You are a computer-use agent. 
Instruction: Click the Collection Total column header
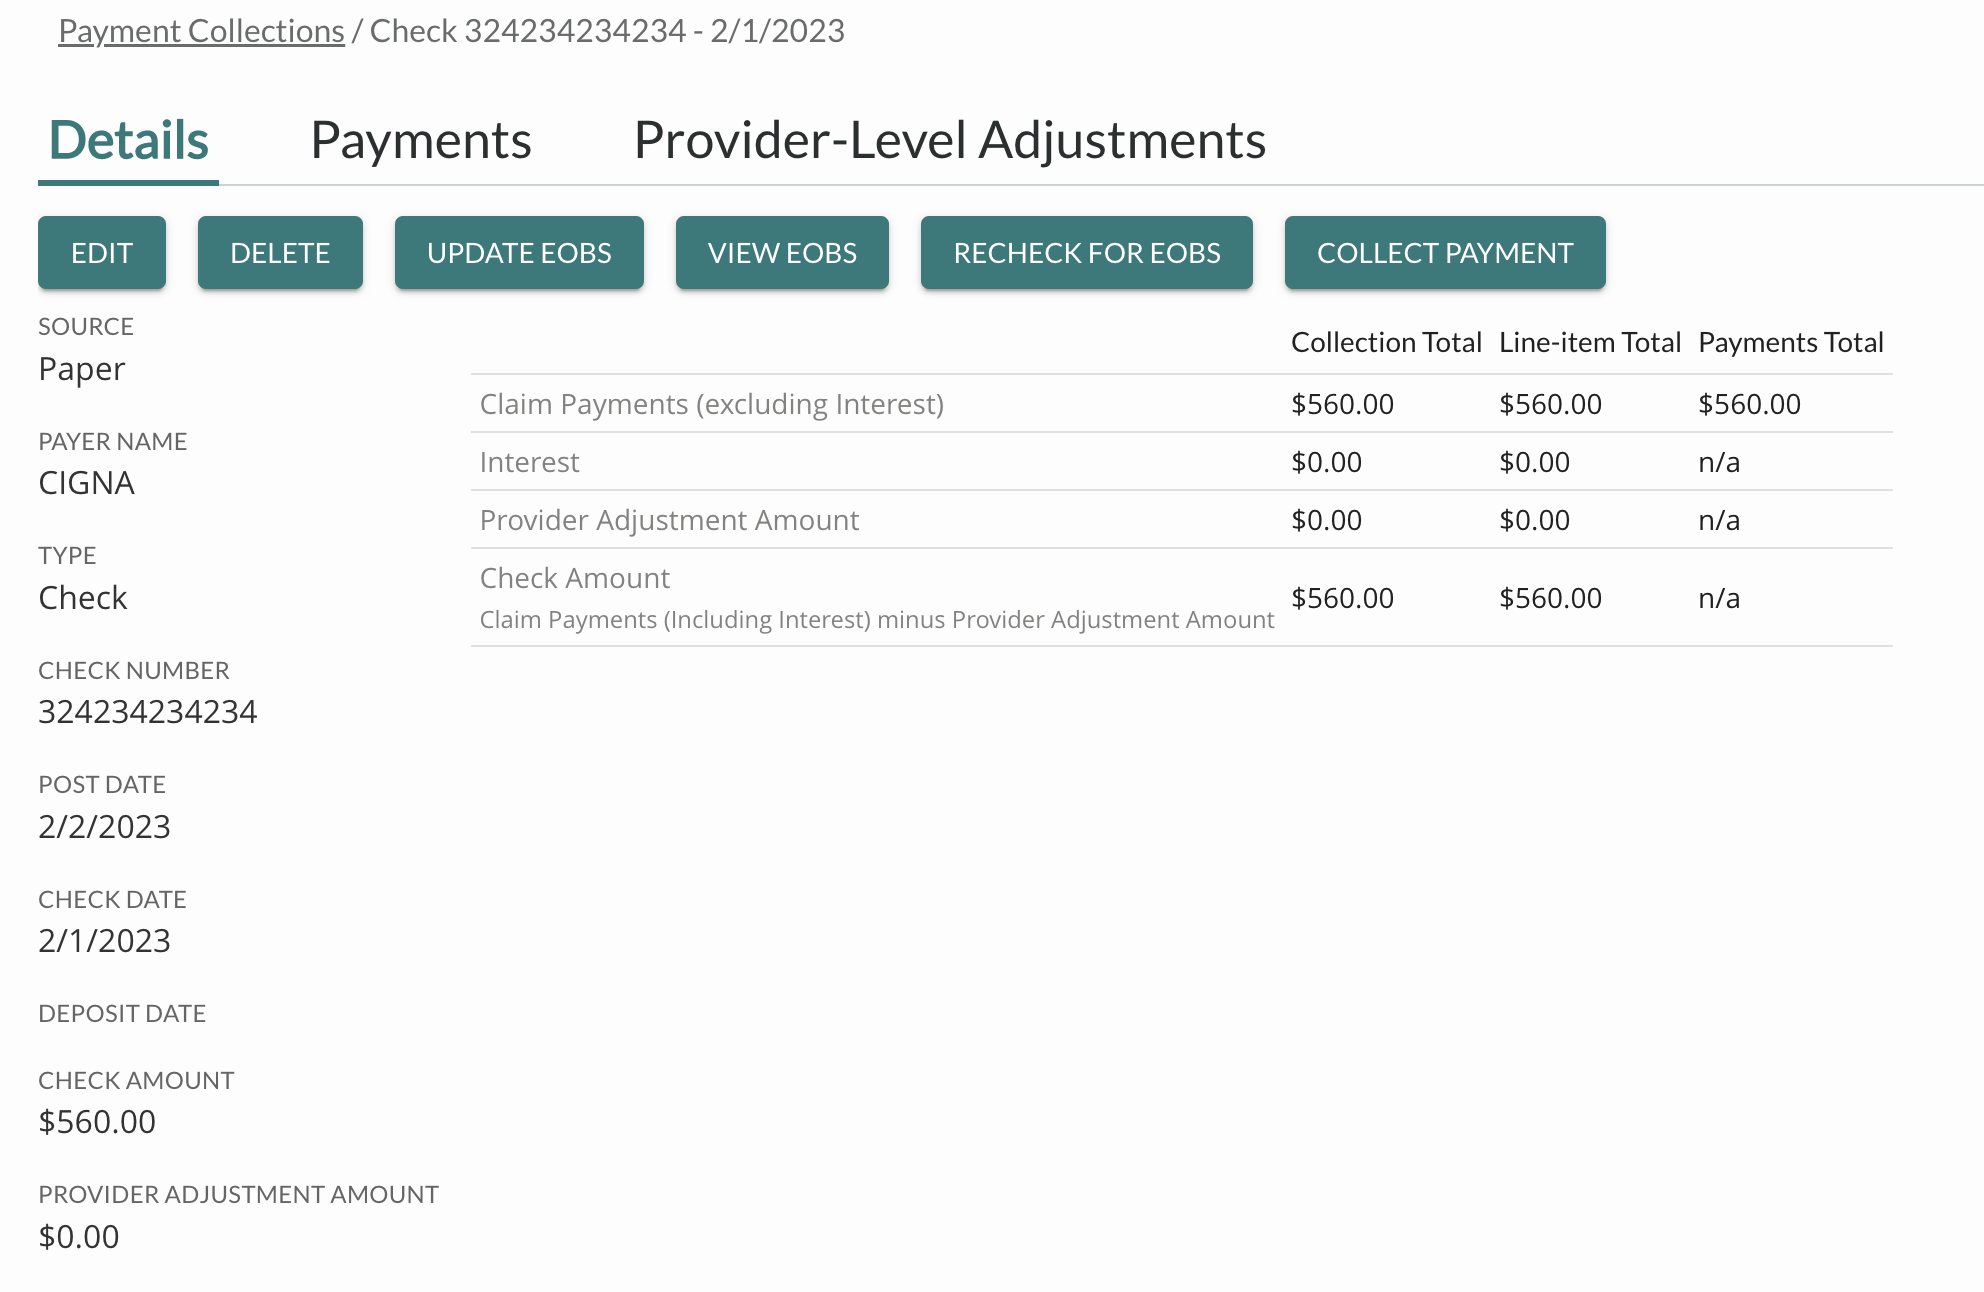pyautogui.click(x=1386, y=343)
